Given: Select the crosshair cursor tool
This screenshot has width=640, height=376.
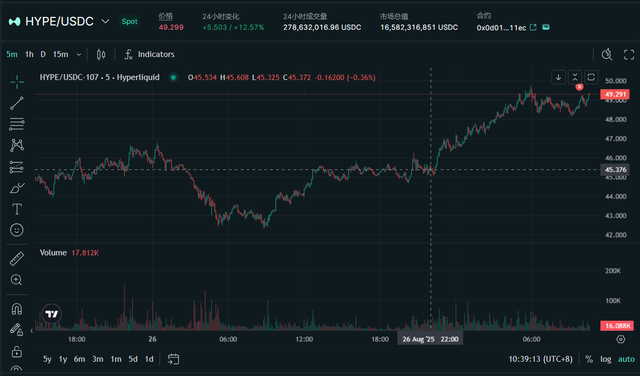Looking at the screenshot, I should [x=17, y=82].
